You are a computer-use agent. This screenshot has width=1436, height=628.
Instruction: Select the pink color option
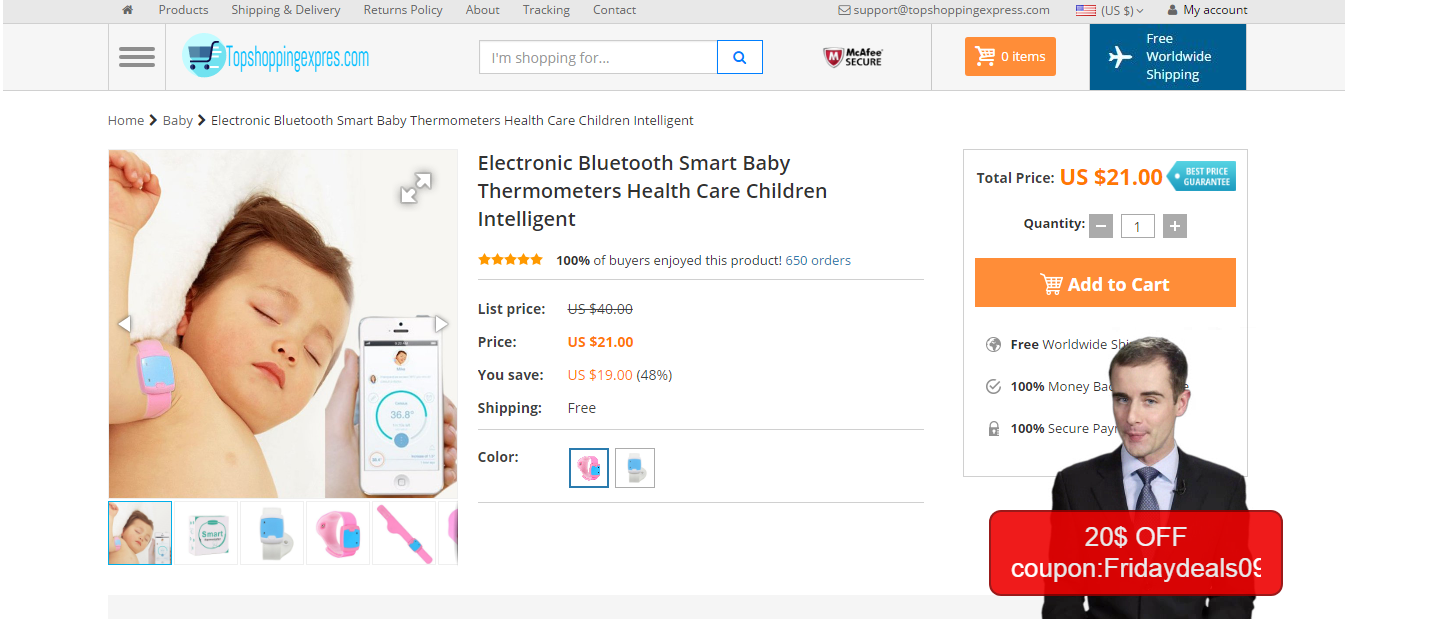589,468
